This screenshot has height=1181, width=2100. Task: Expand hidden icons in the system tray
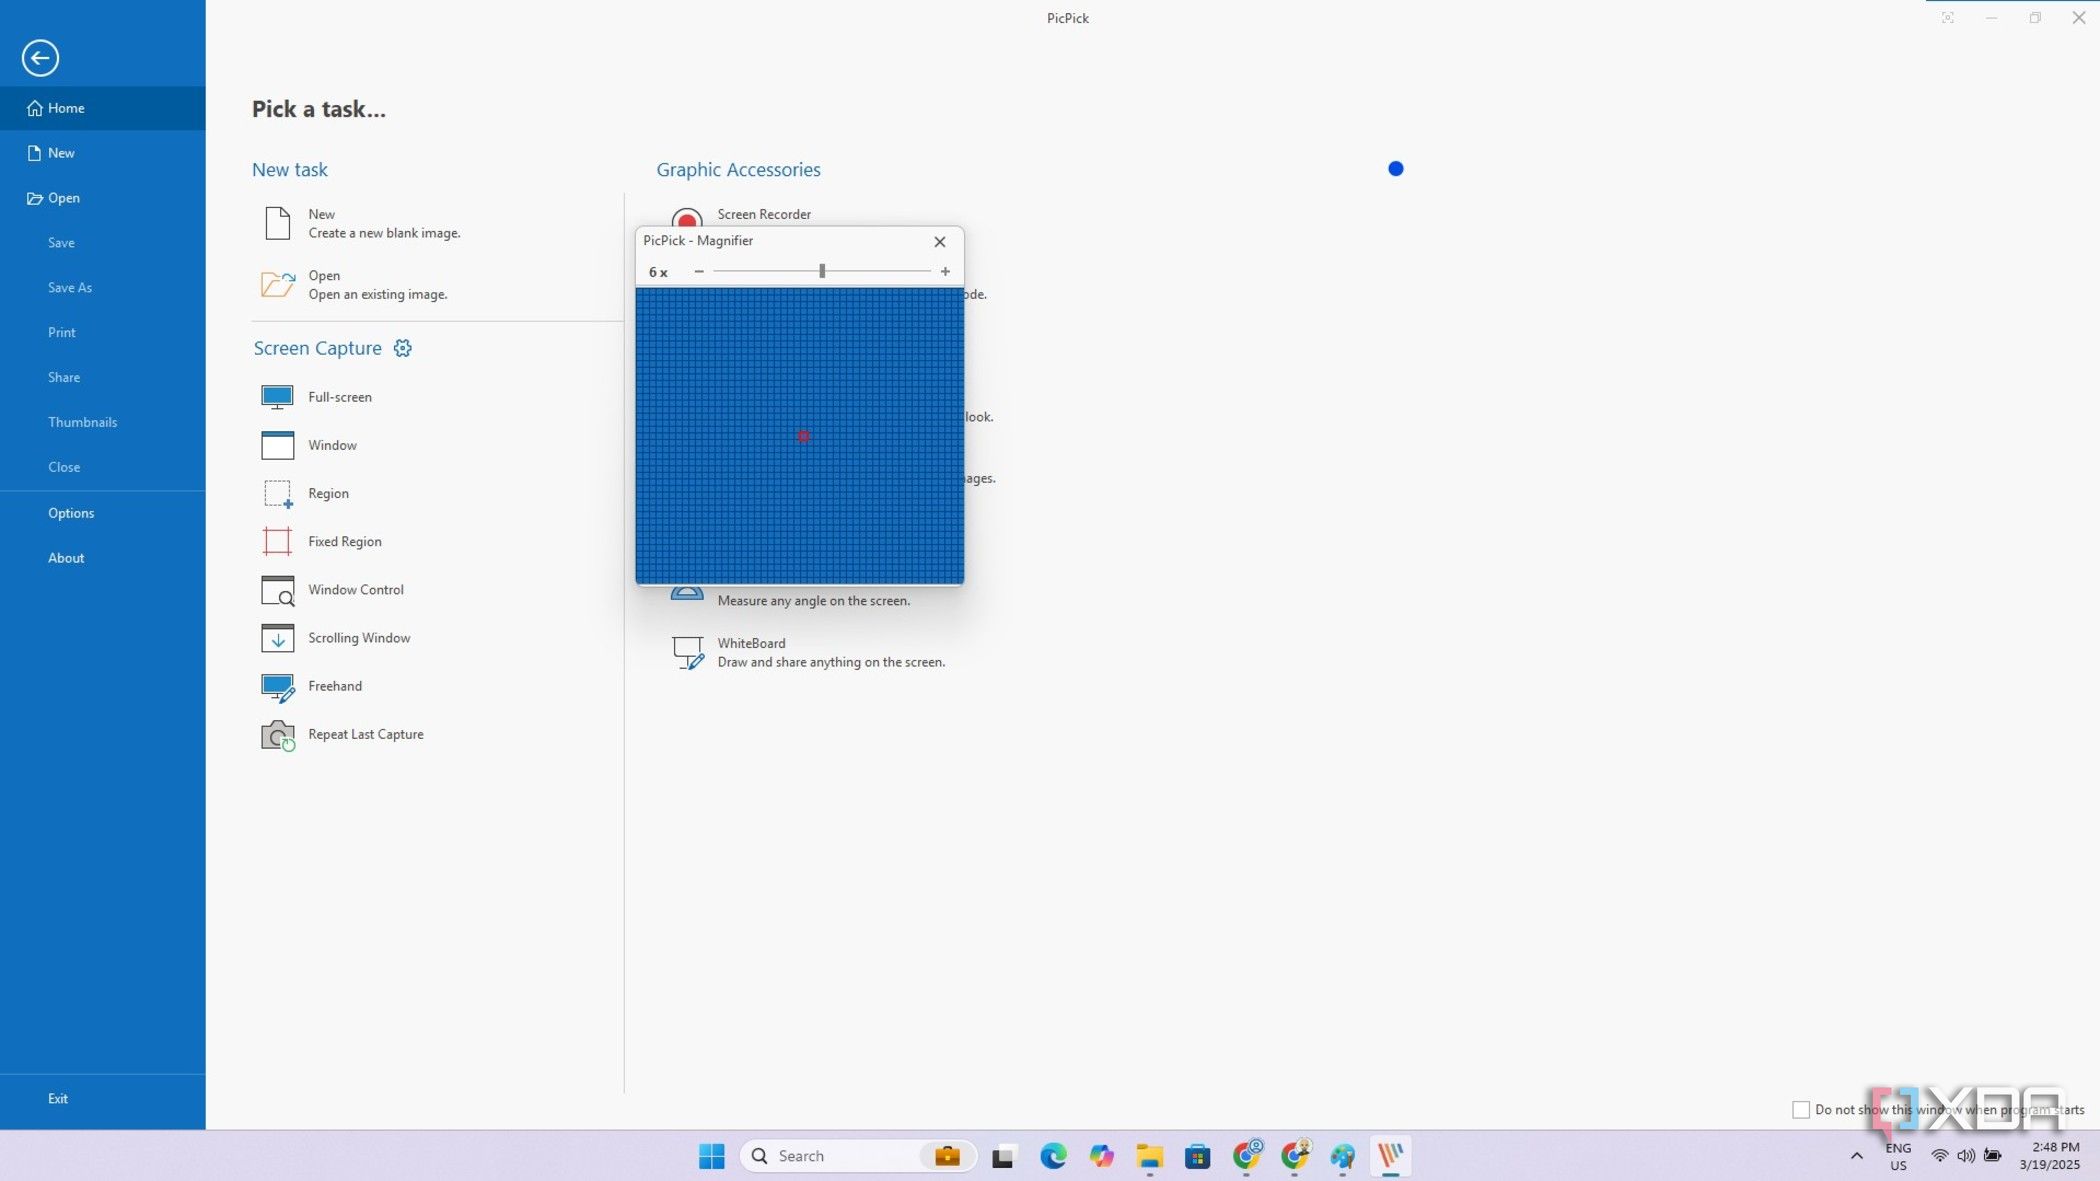[x=1857, y=1155]
